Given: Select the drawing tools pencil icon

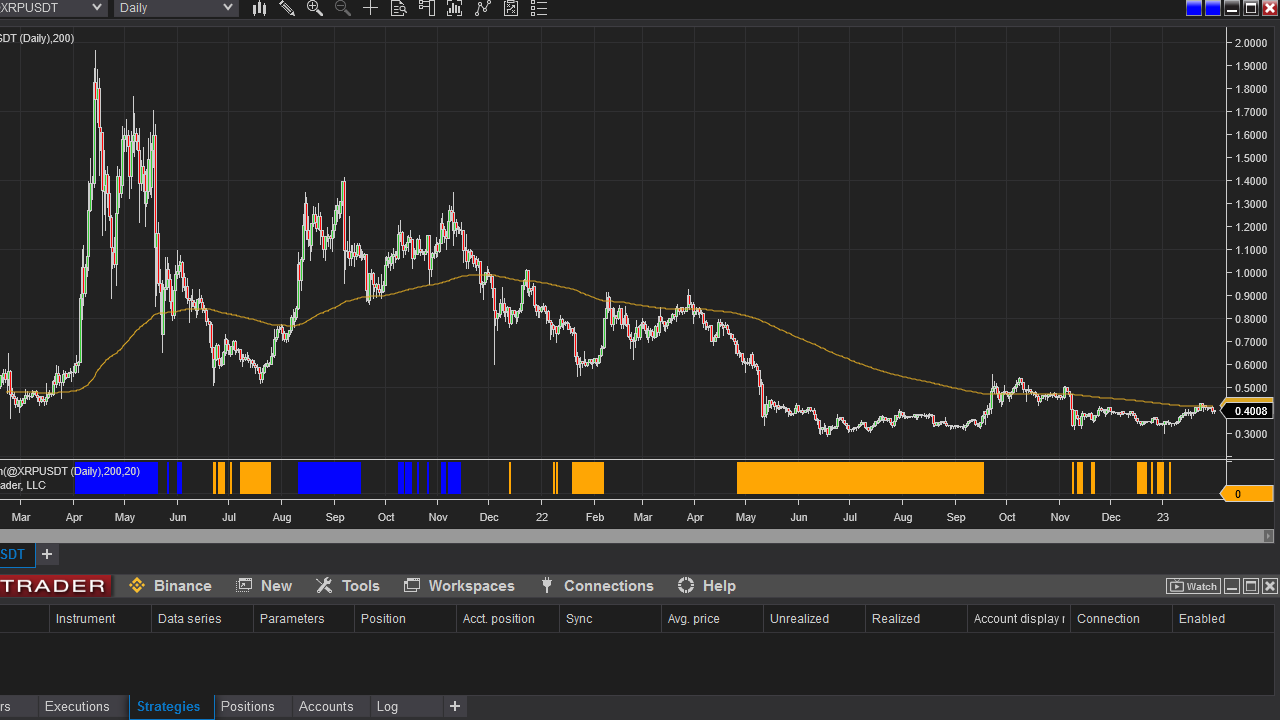Looking at the screenshot, I should (x=287, y=8).
